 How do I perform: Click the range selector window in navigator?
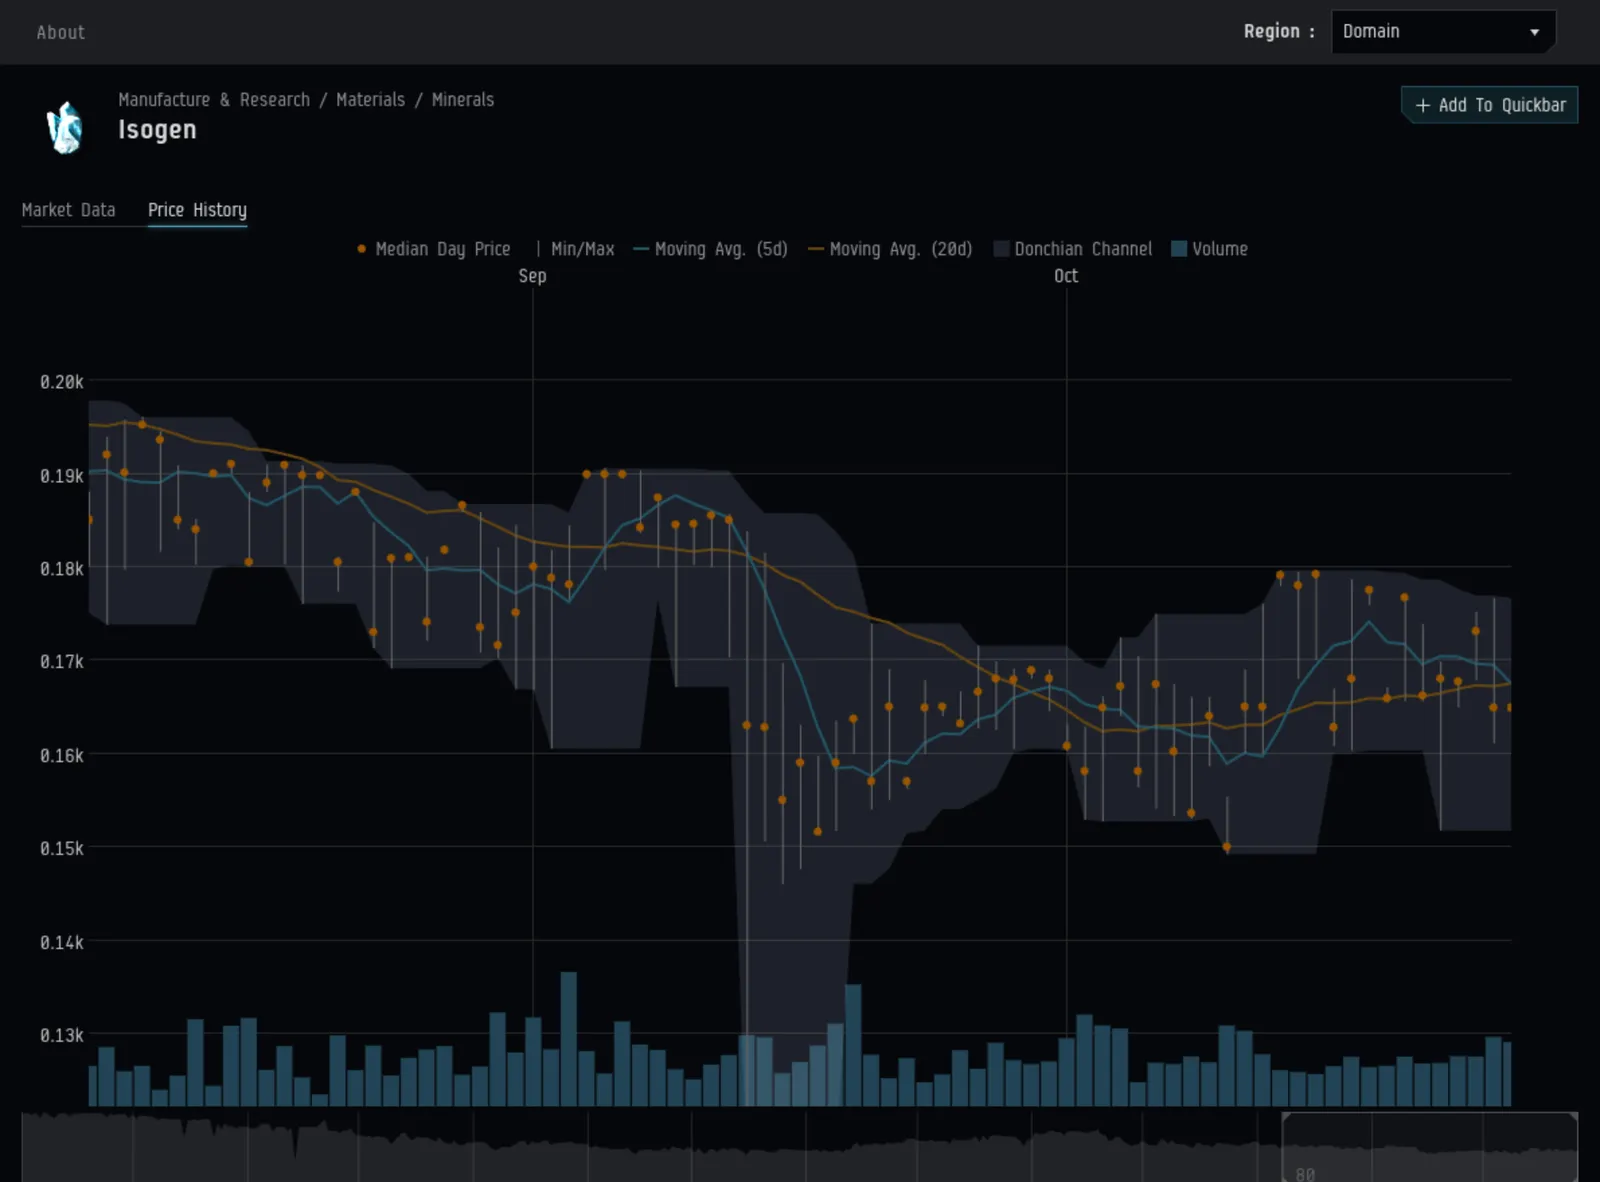[x=1430, y=1147]
